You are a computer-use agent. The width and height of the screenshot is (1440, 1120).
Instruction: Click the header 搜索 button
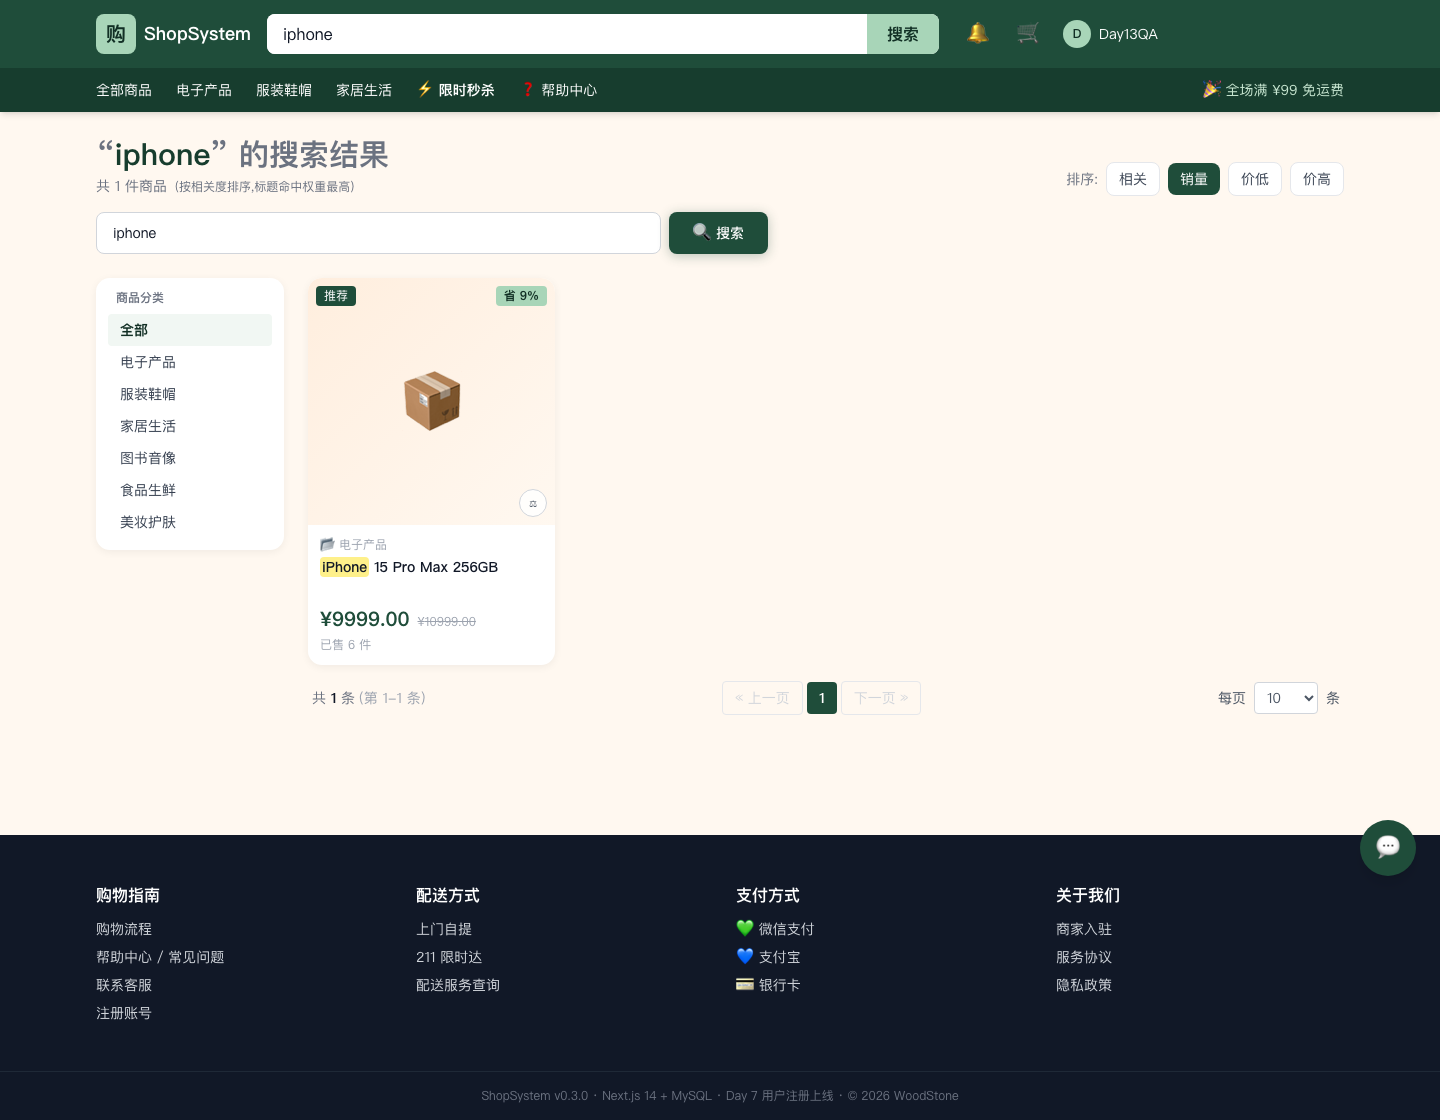tap(903, 34)
